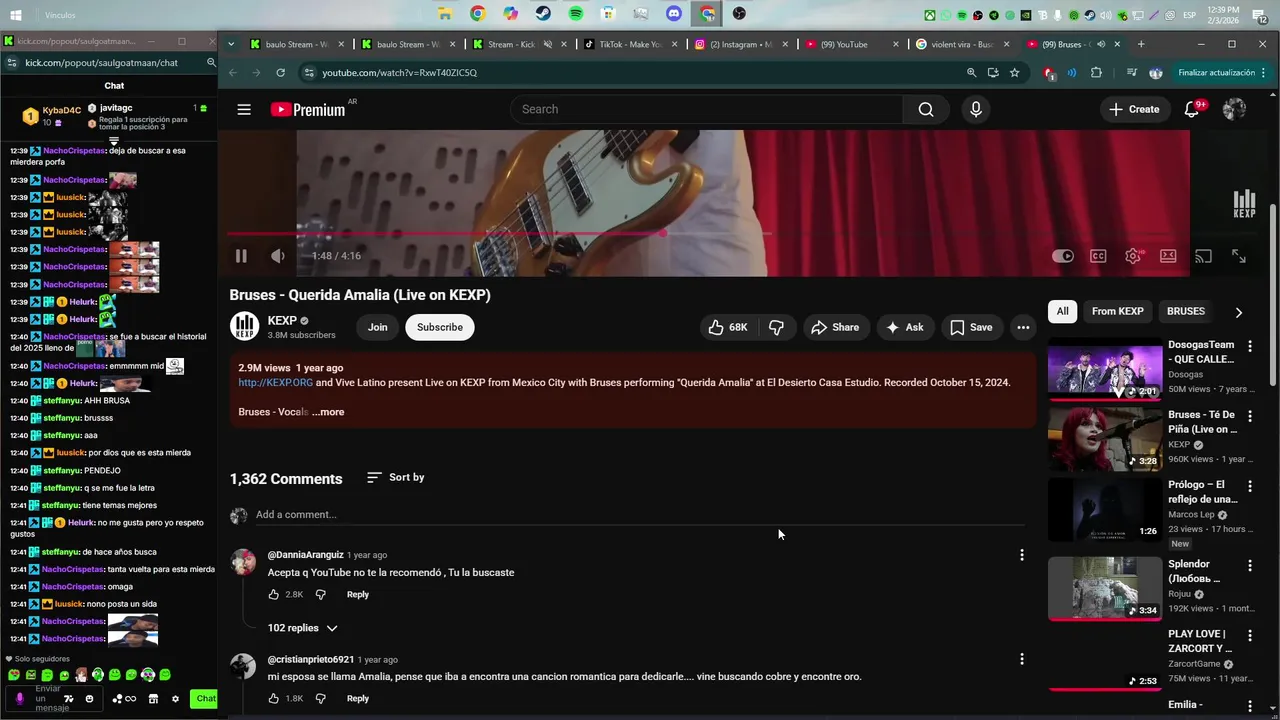Toggle the autoplay switch in the player

click(x=1063, y=256)
